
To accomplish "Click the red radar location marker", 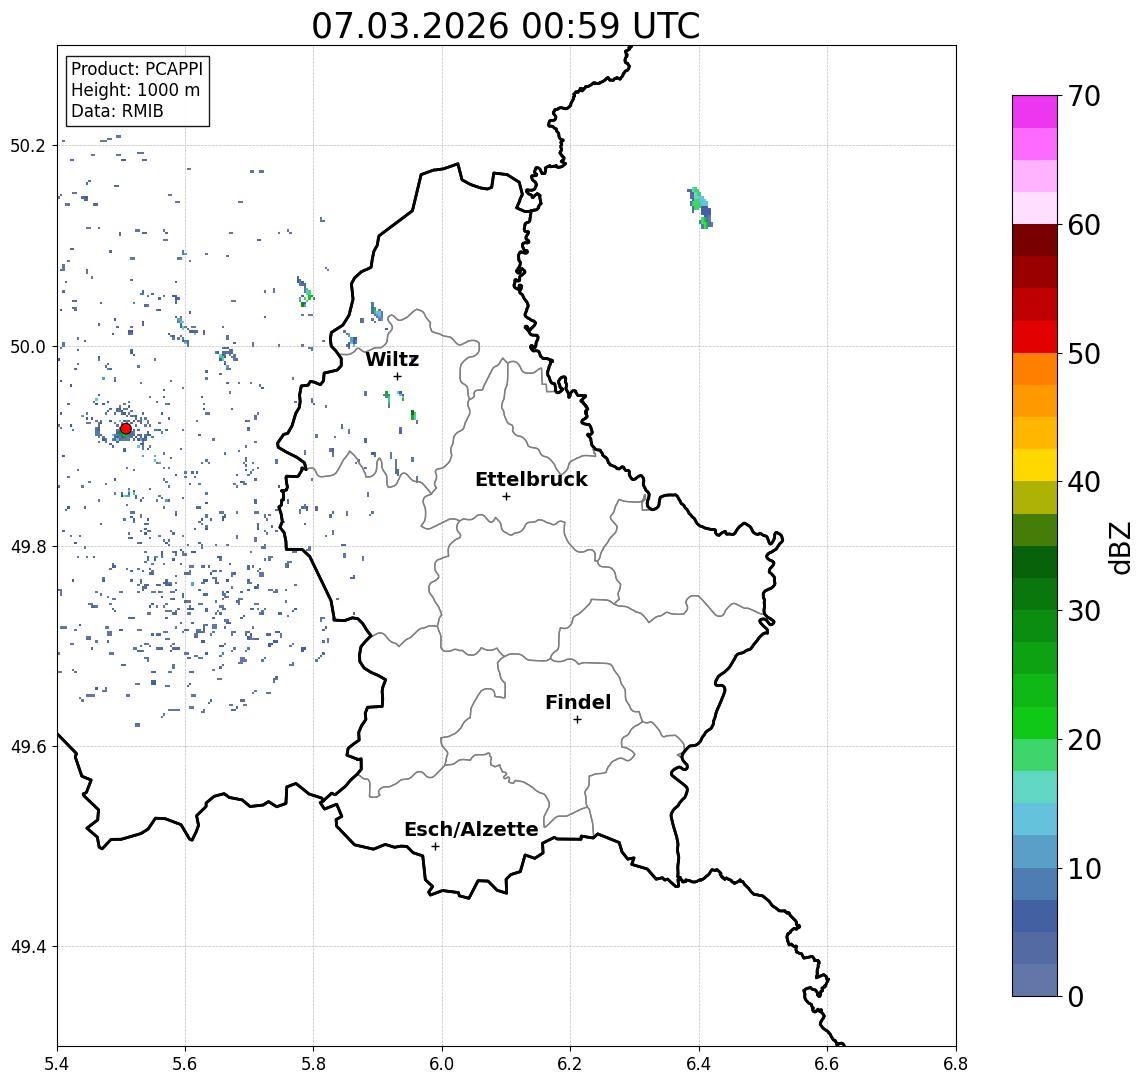I will [126, 429].
